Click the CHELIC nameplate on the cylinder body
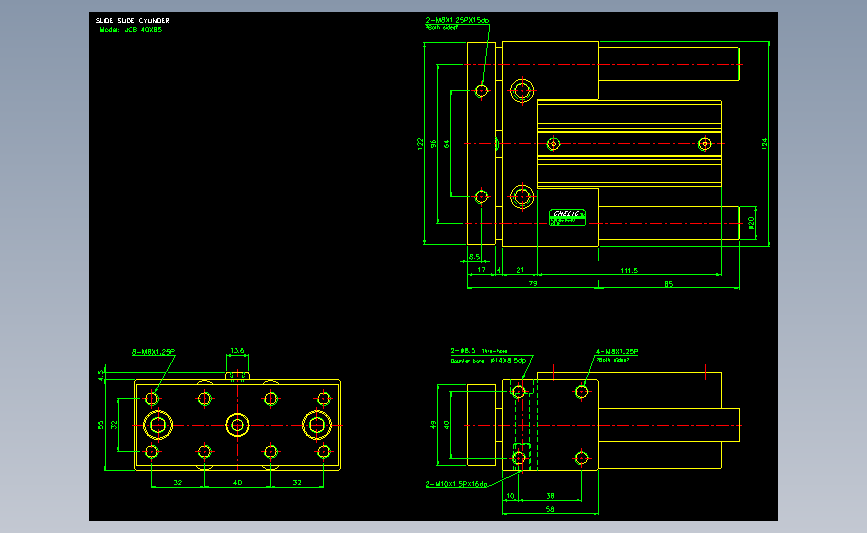 tap(567, 217)
